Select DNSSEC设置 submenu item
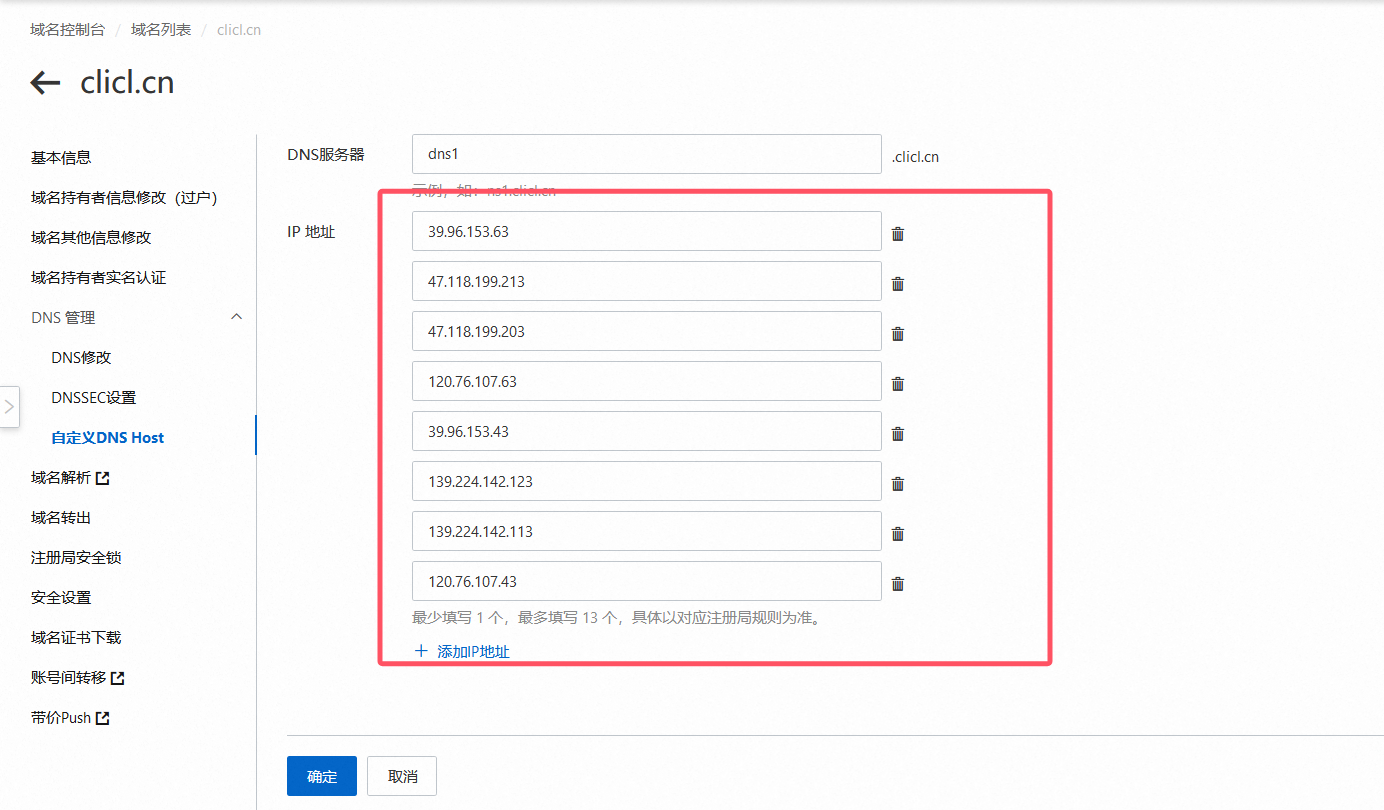This screenshot has height=810, width=1384. tap(93, 398)
